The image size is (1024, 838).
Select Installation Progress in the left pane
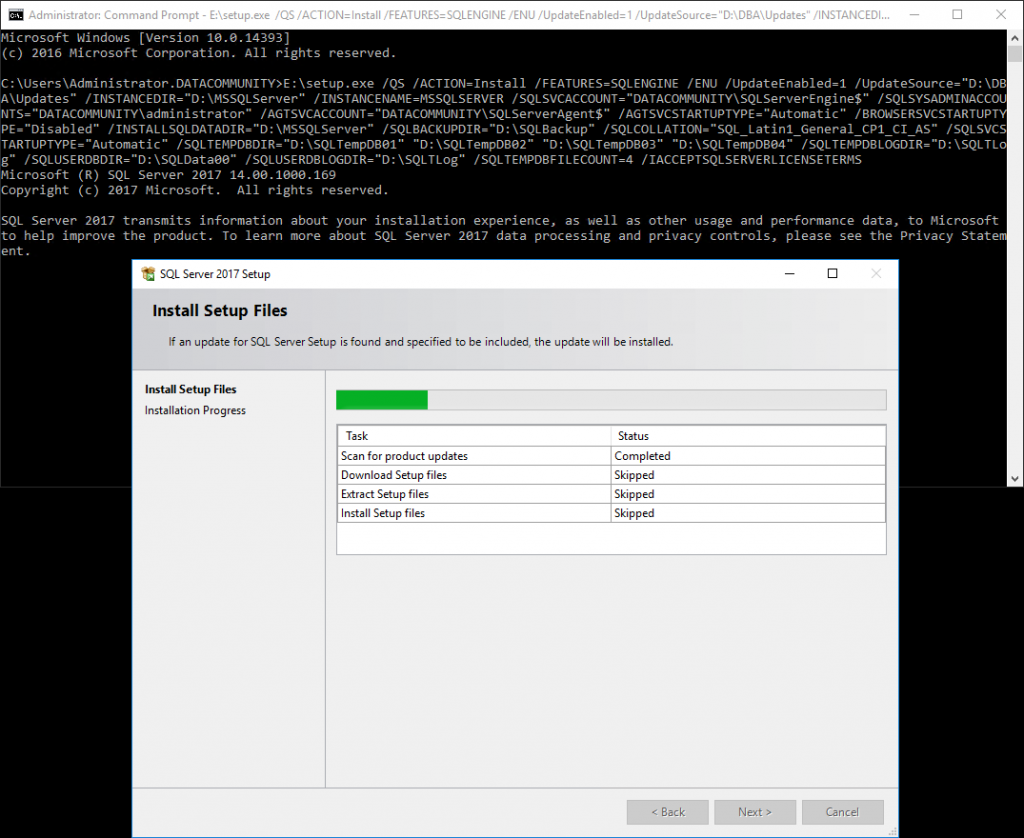pos(194,410)
